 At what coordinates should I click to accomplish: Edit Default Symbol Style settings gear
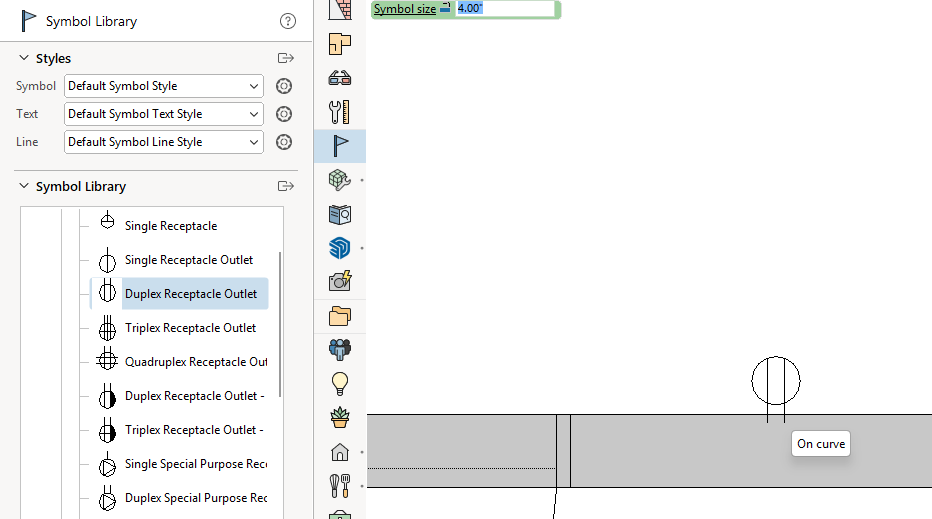pos(284,86)
